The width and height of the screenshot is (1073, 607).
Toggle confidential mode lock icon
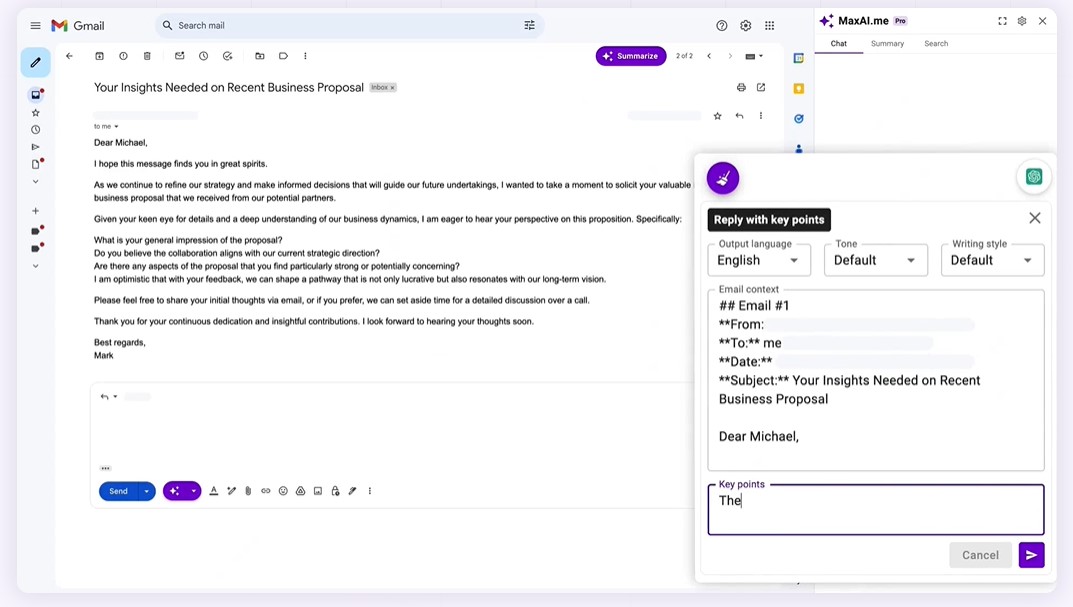(x=335, y=491)
